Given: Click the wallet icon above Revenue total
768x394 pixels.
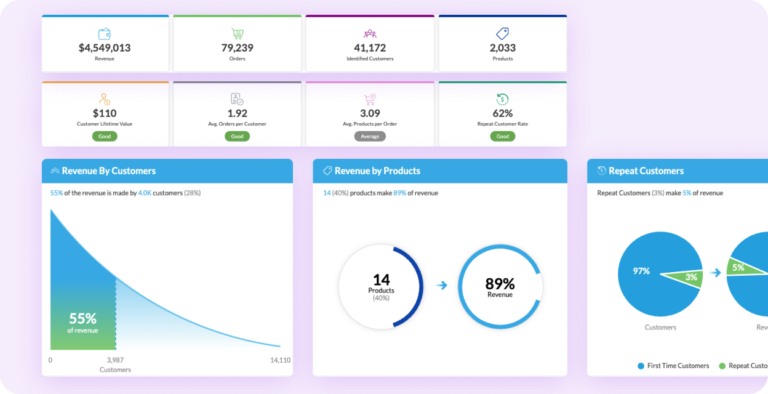Looking at the screenshot, I should click(104, 34).
